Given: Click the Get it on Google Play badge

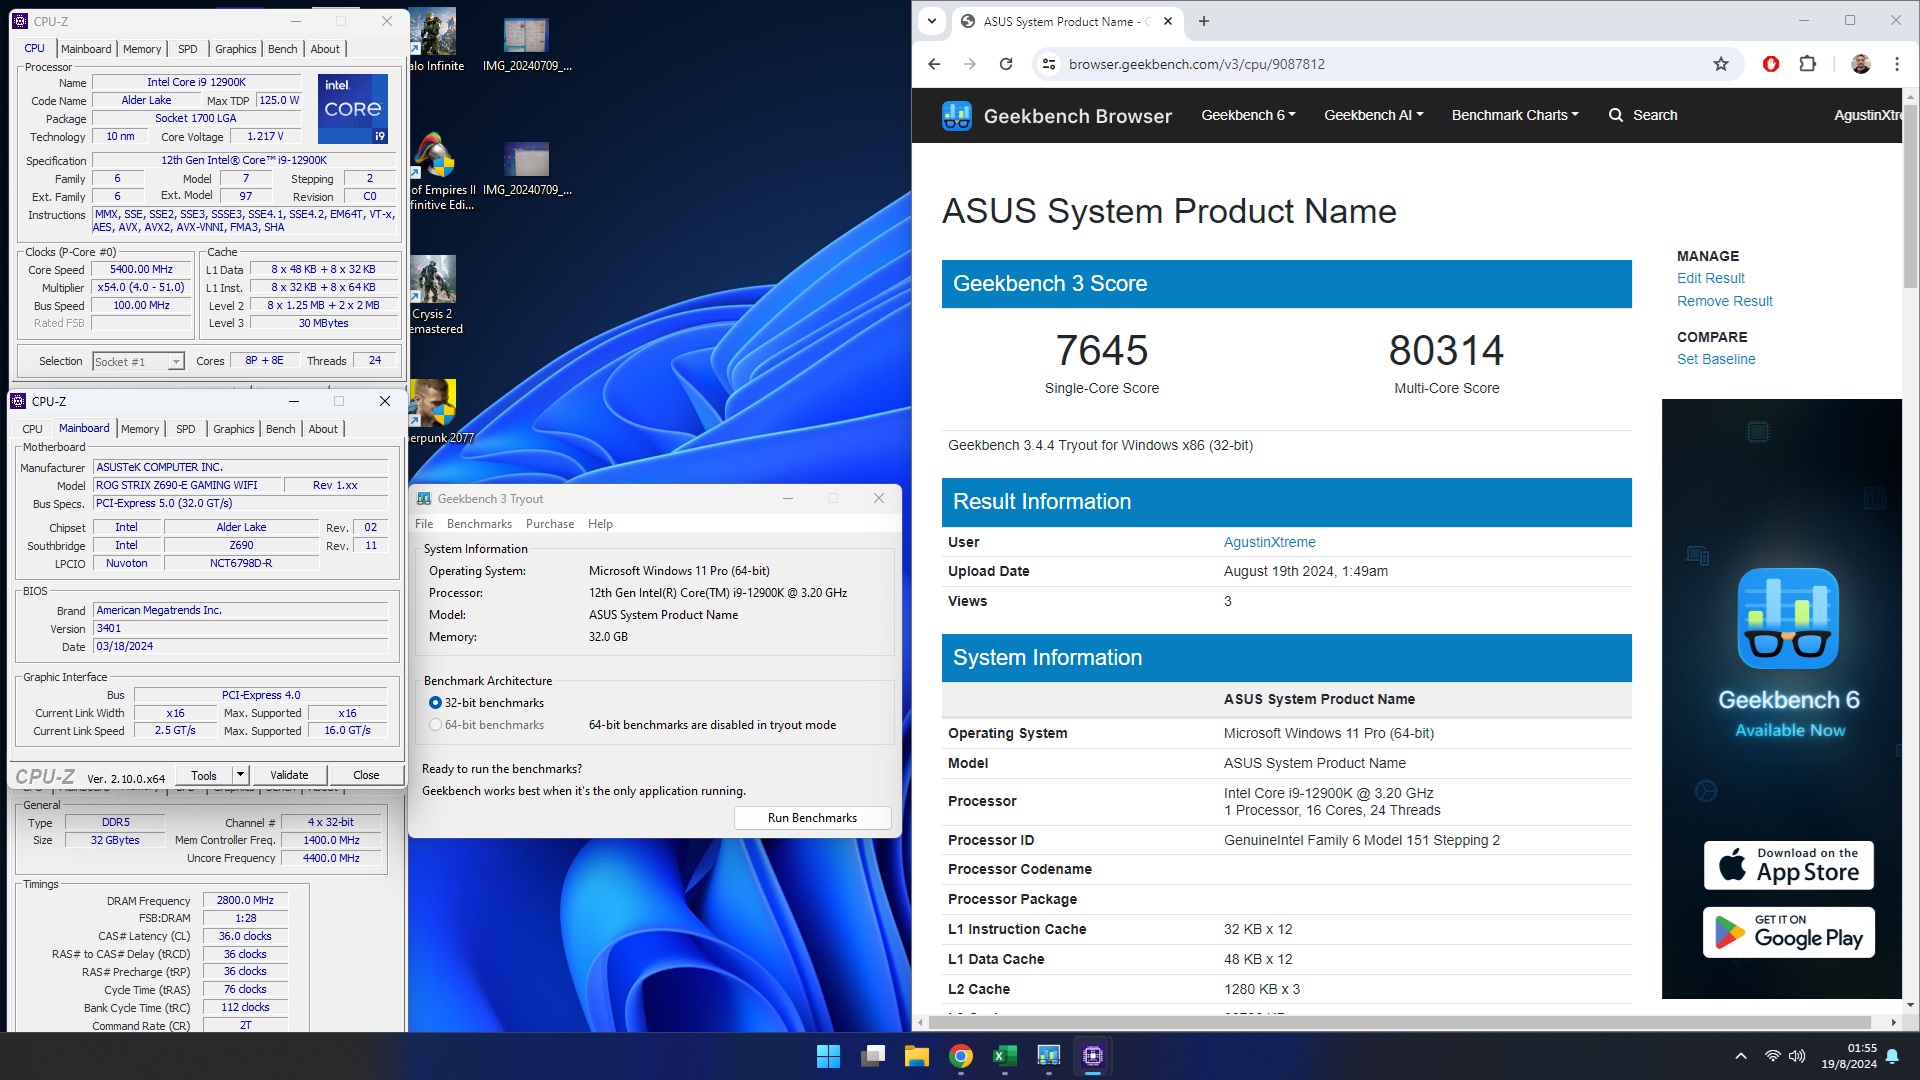Looking at the screenshot, I should [x=1789, y=932].
